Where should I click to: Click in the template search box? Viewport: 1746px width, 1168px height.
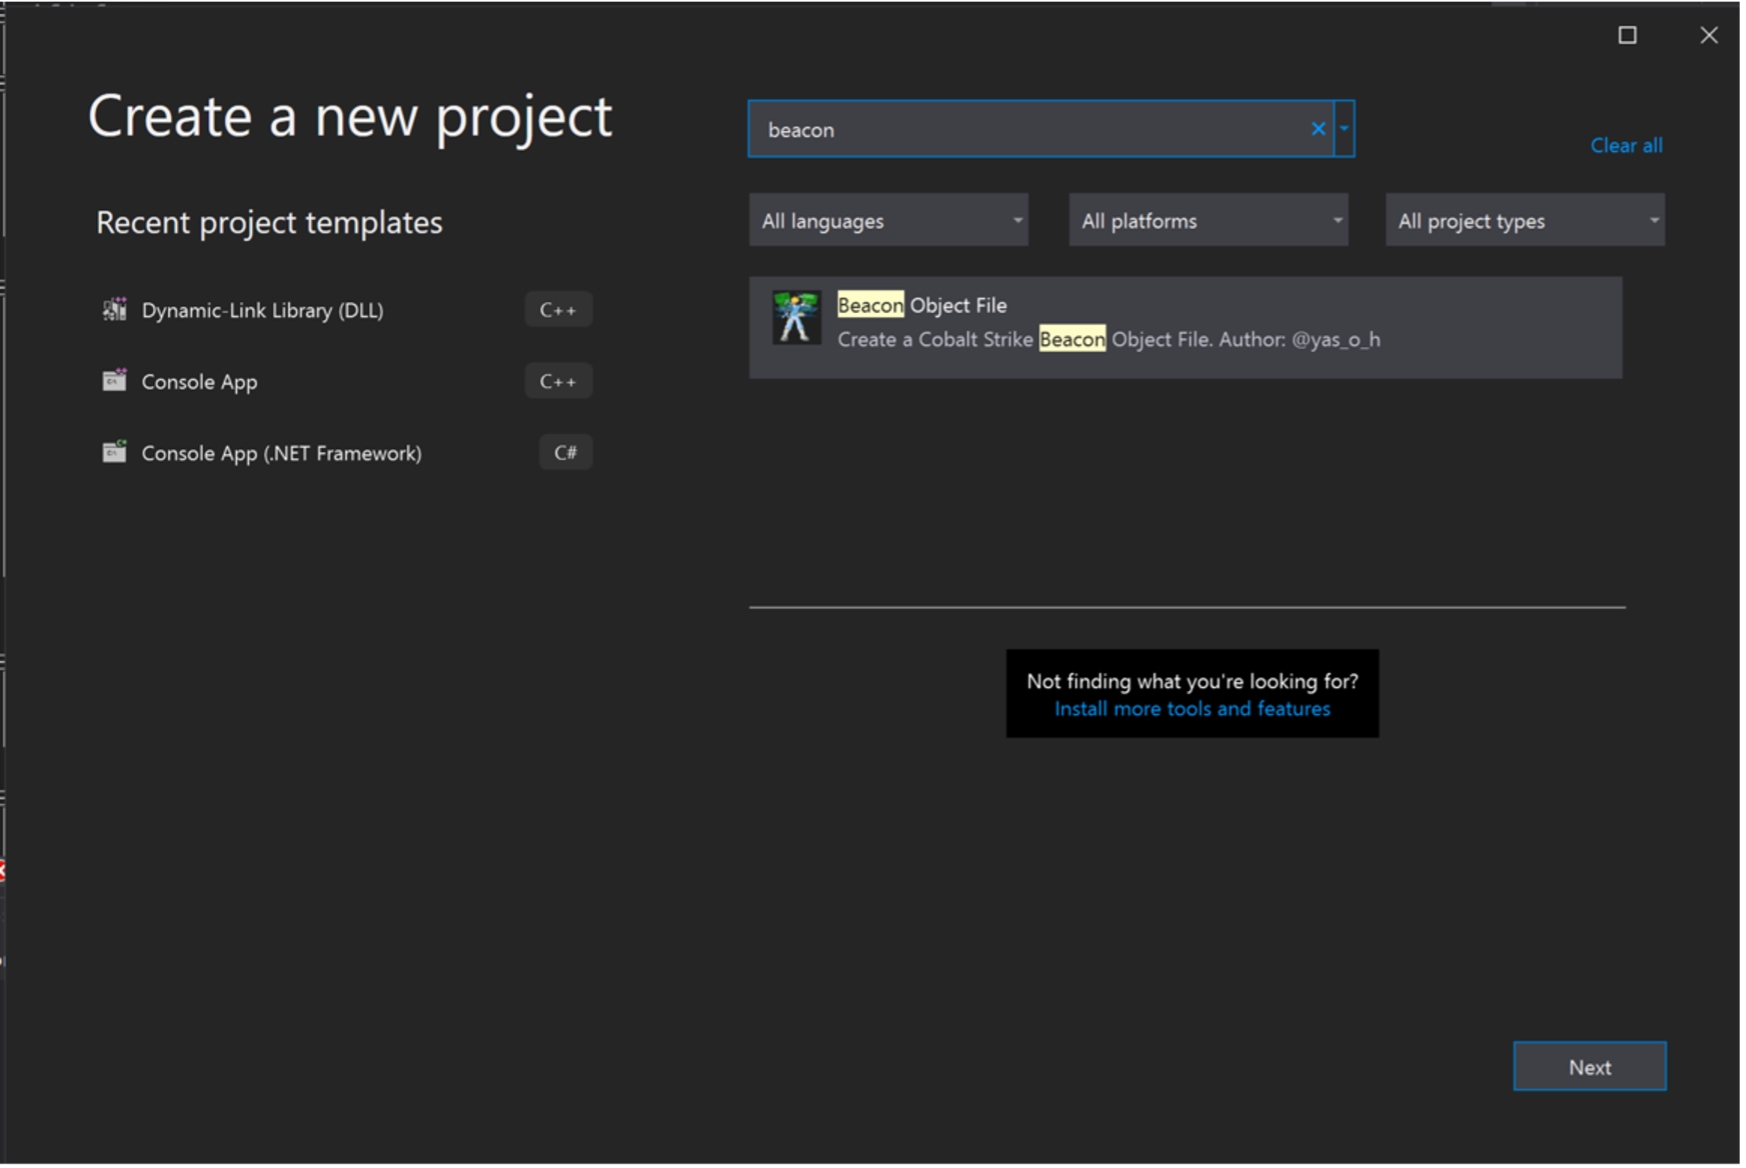[x=1030, y=130]
